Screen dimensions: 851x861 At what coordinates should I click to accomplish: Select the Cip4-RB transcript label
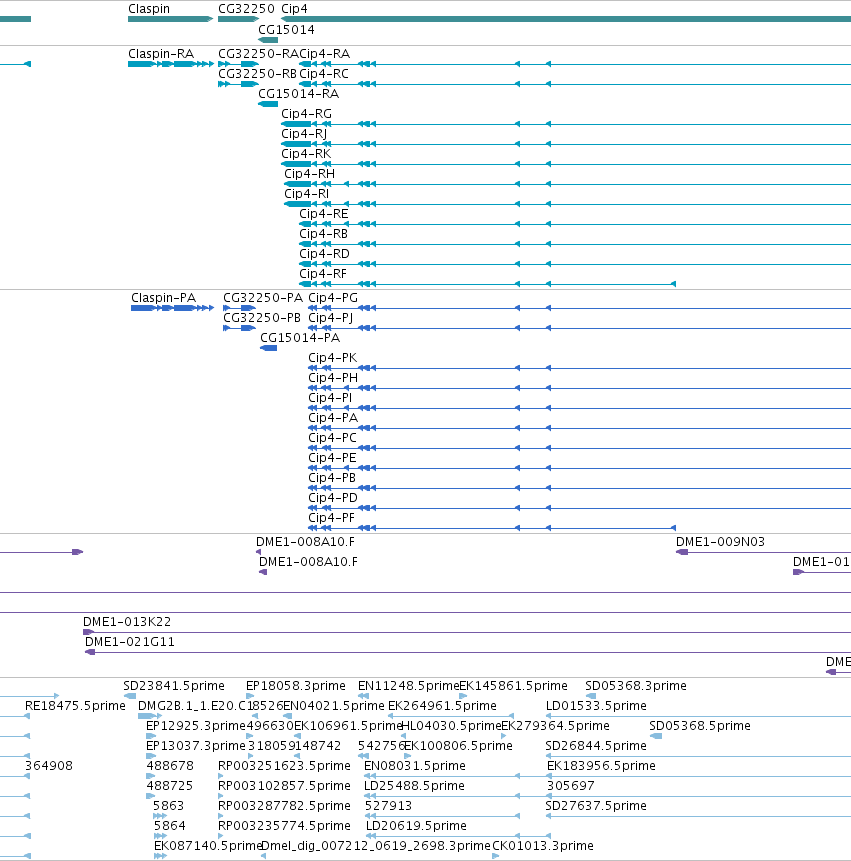(x=323, y=234)
